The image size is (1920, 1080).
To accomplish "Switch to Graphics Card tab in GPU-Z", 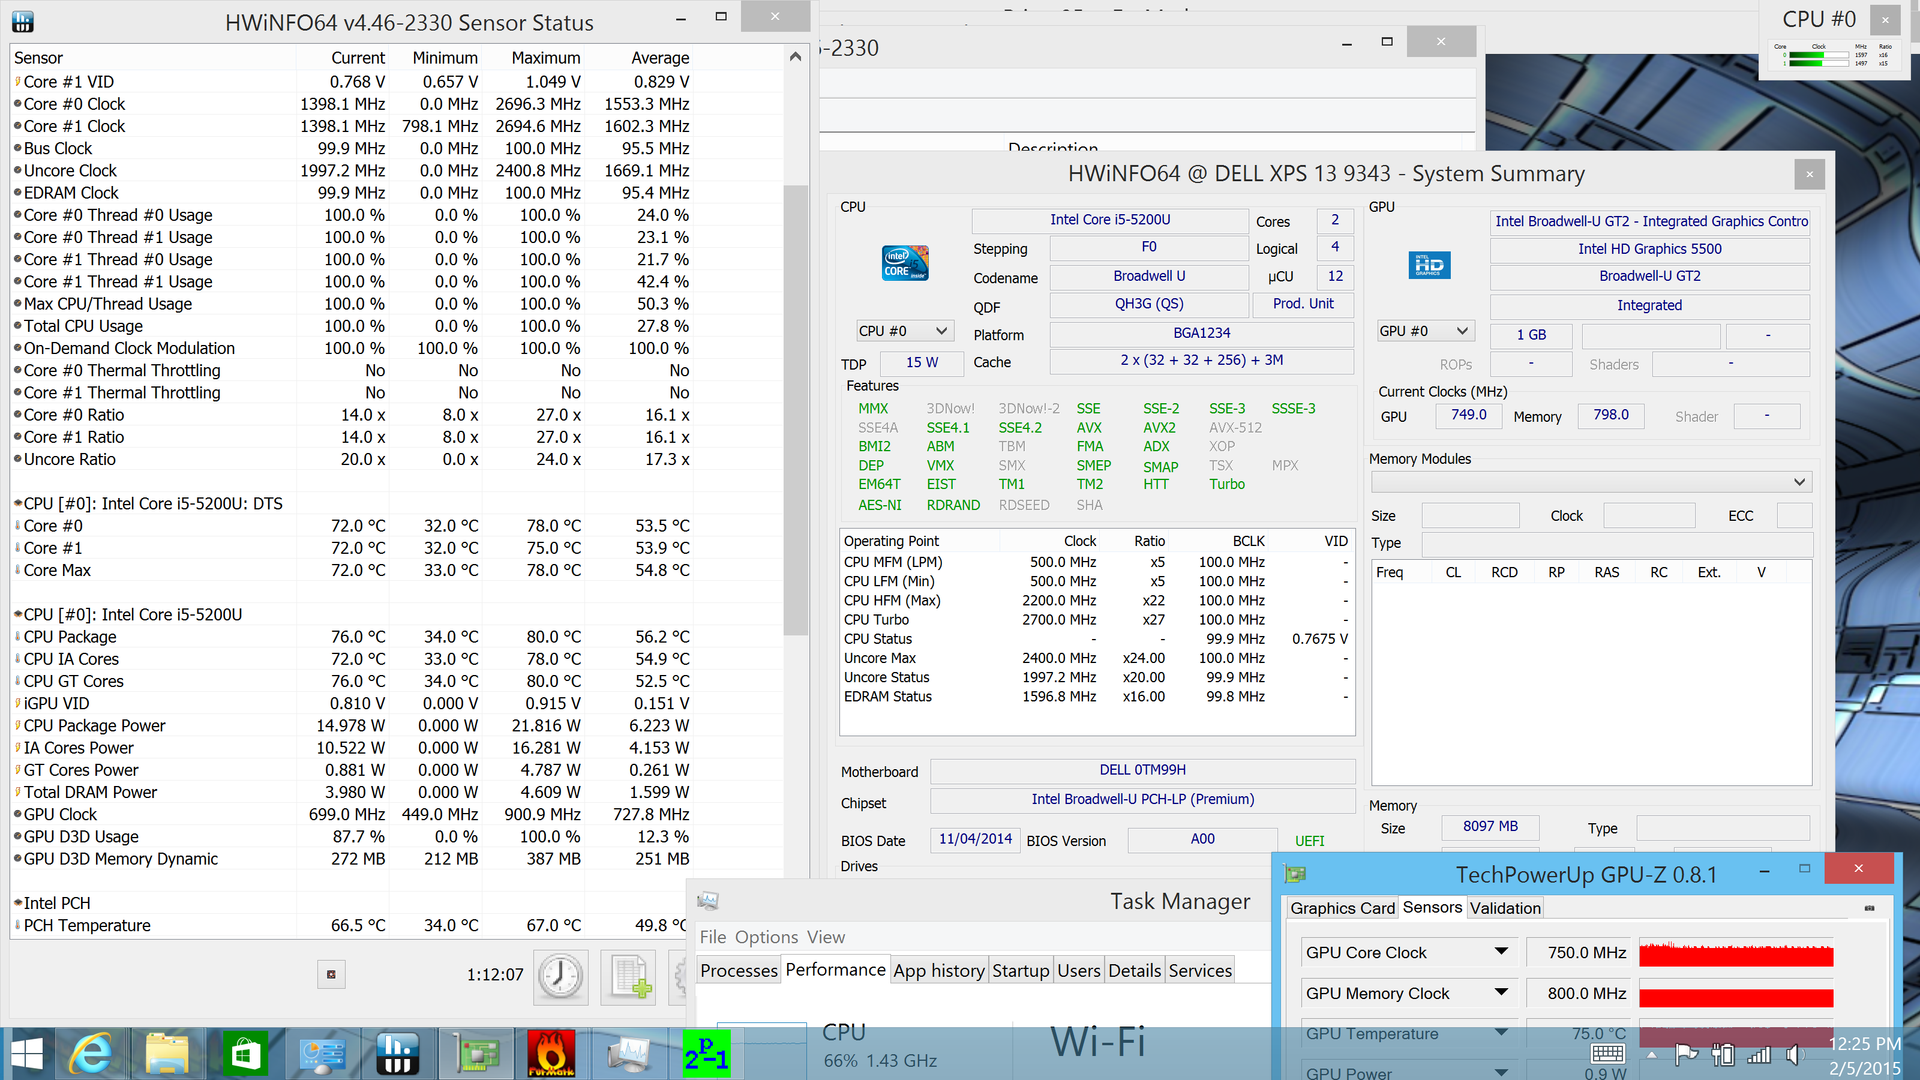I will [x=1342, y=908].
